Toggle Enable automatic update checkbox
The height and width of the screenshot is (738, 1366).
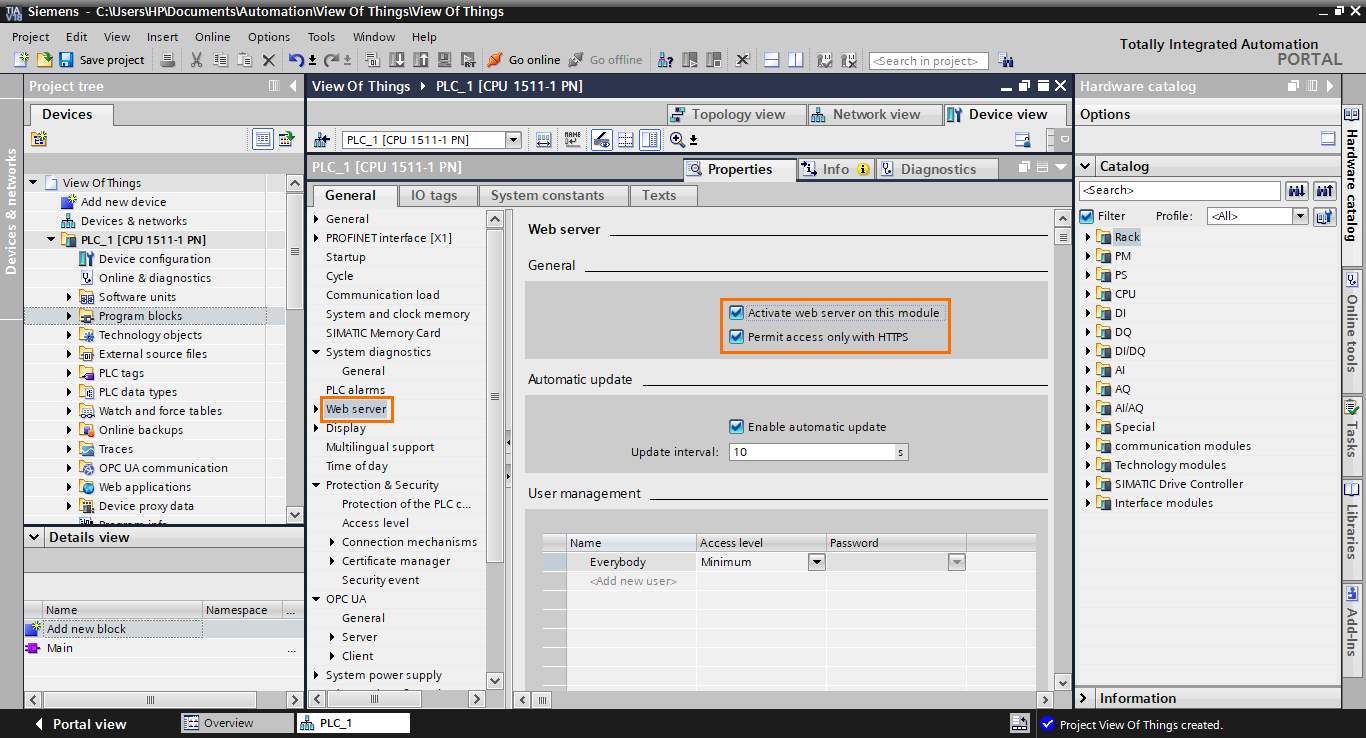(x=737, y=427)
